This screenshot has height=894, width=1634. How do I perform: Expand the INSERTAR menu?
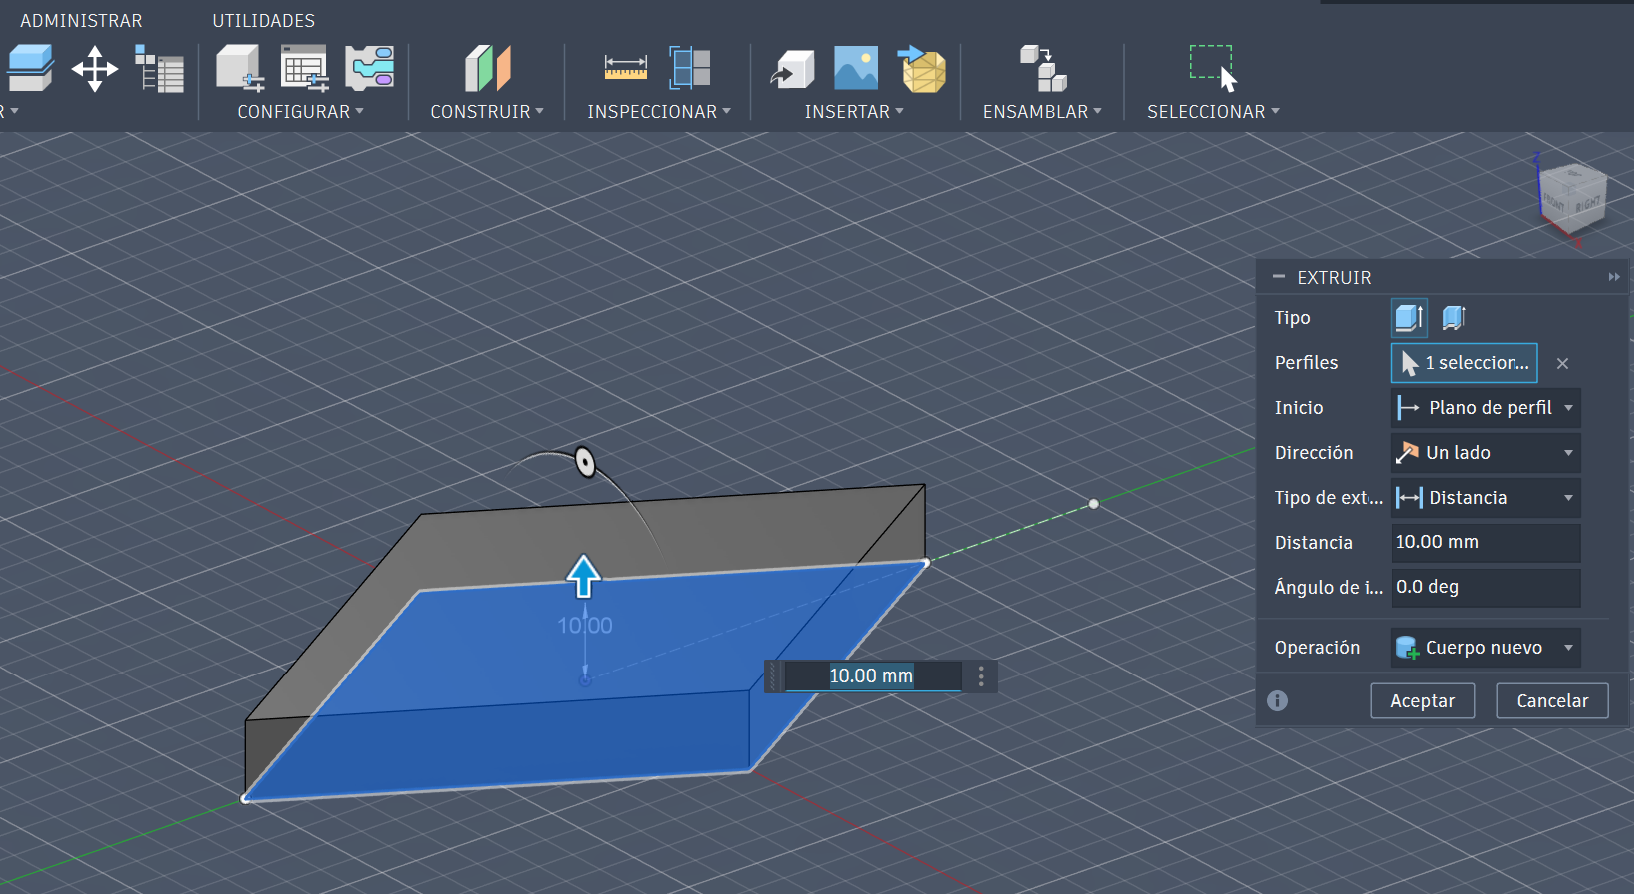[x=854, y=112]
